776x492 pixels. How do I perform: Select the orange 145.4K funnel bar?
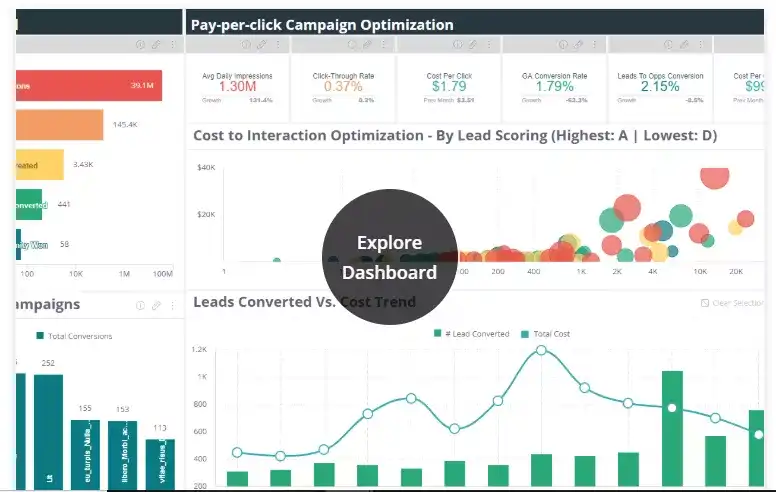point(59,125)
